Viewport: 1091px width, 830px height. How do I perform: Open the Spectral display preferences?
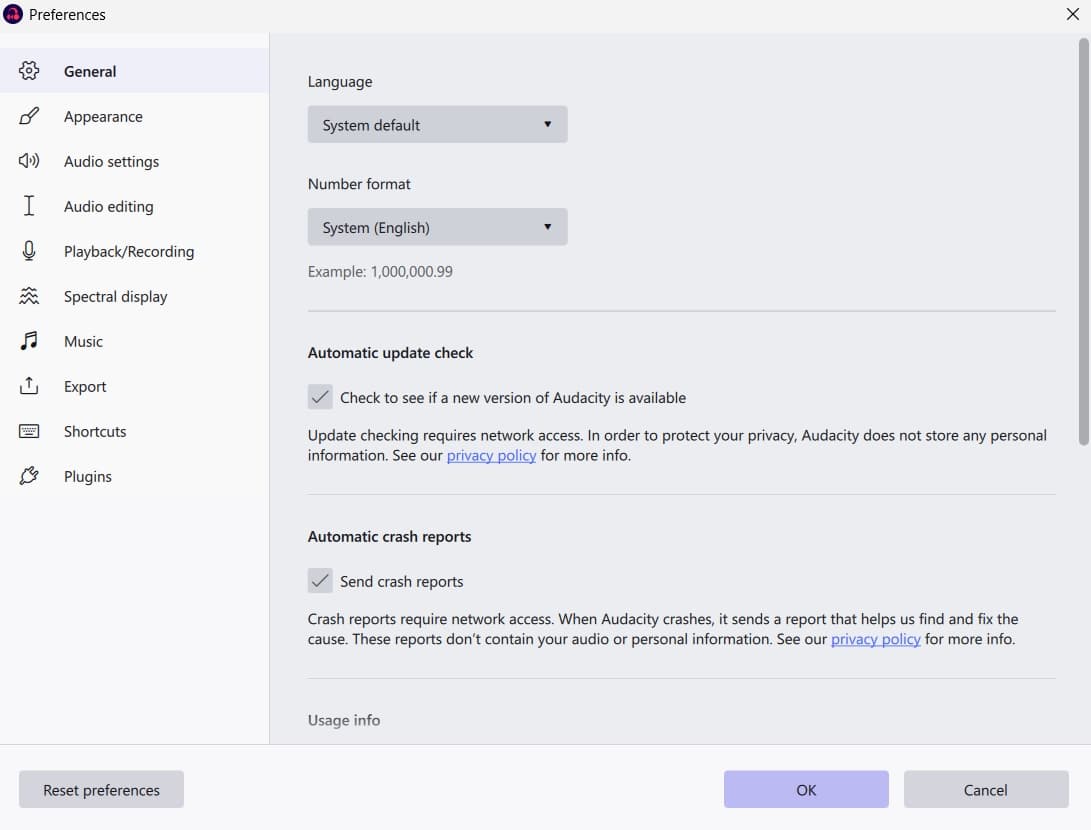pos(134,296)
